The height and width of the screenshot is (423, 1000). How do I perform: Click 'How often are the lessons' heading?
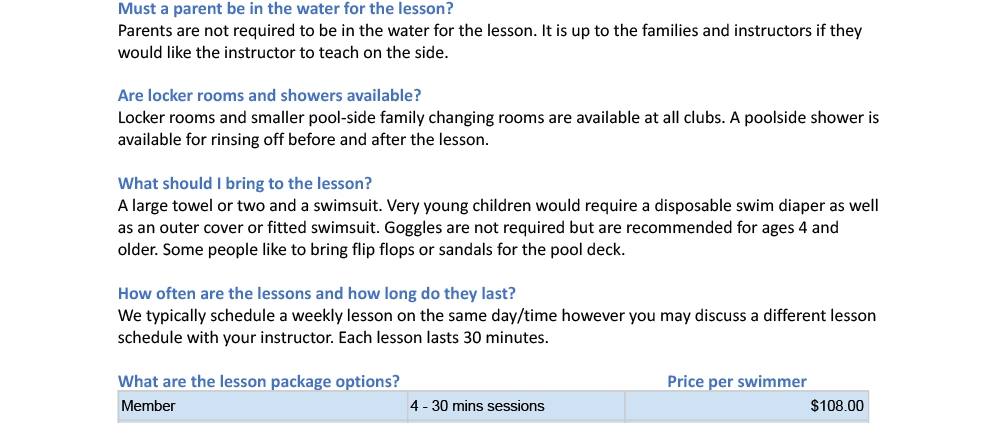316,293
